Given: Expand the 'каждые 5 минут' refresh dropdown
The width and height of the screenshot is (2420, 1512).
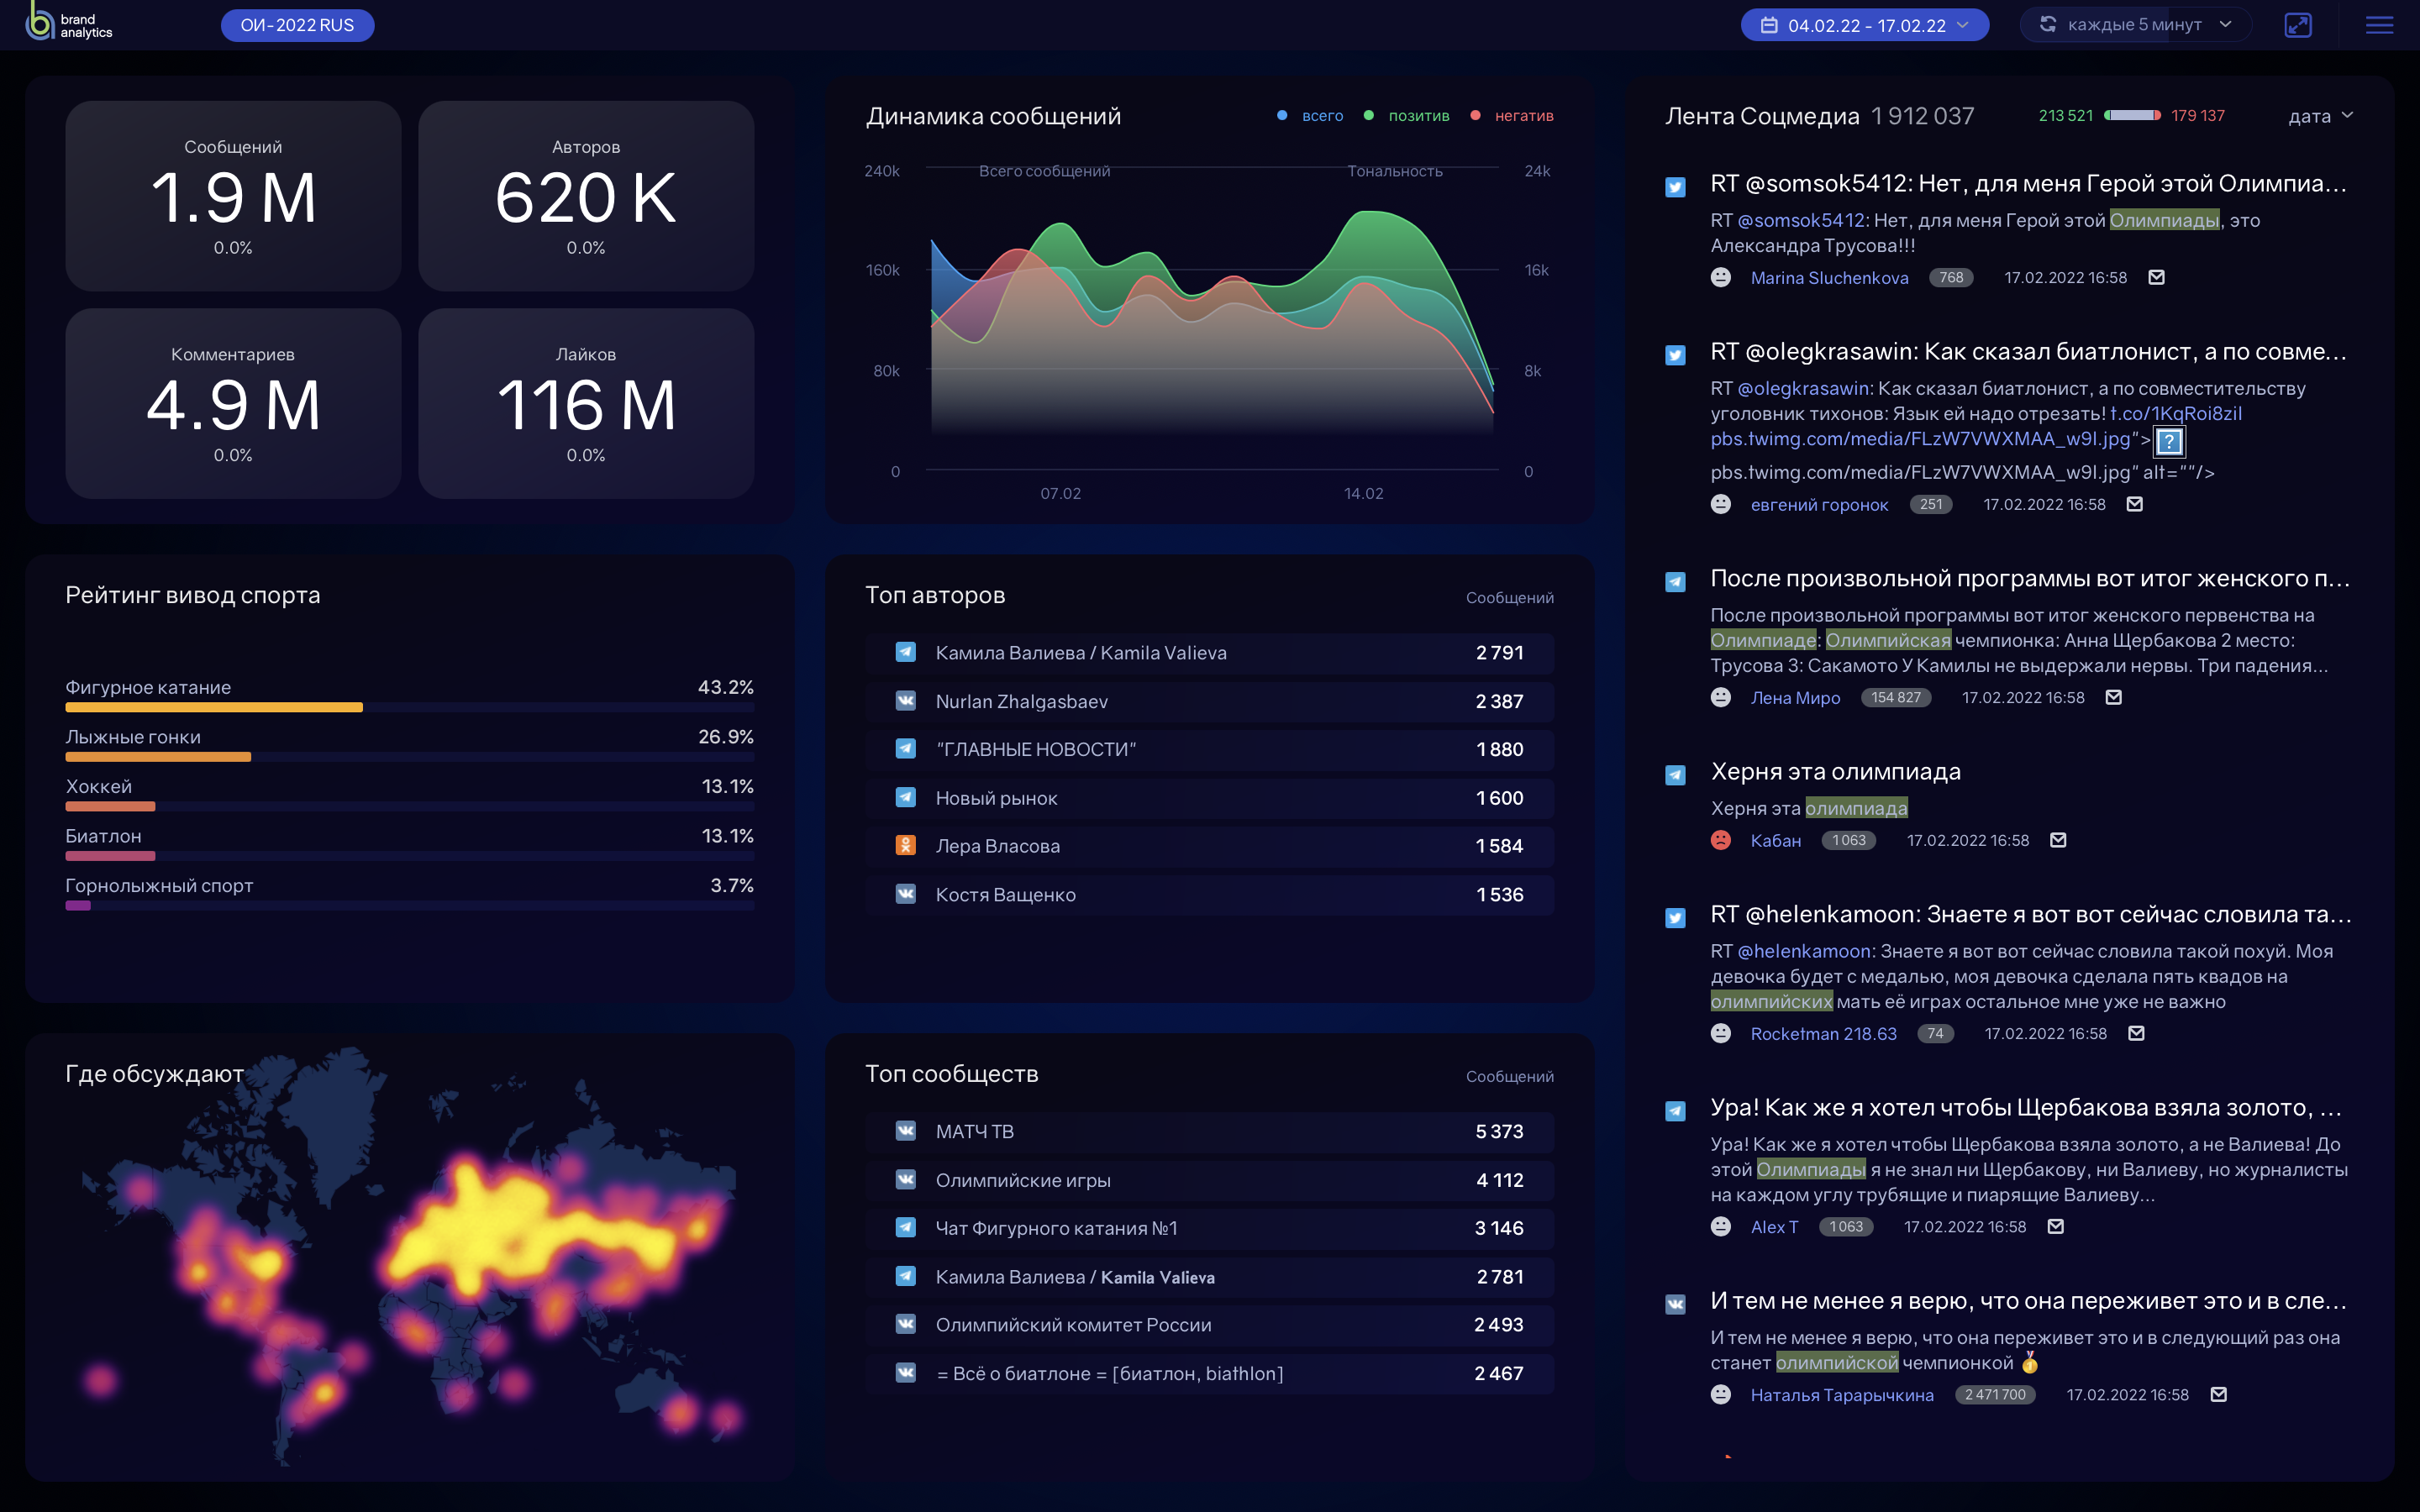Looking at the screenshot, I should [x=2135, y=25].
